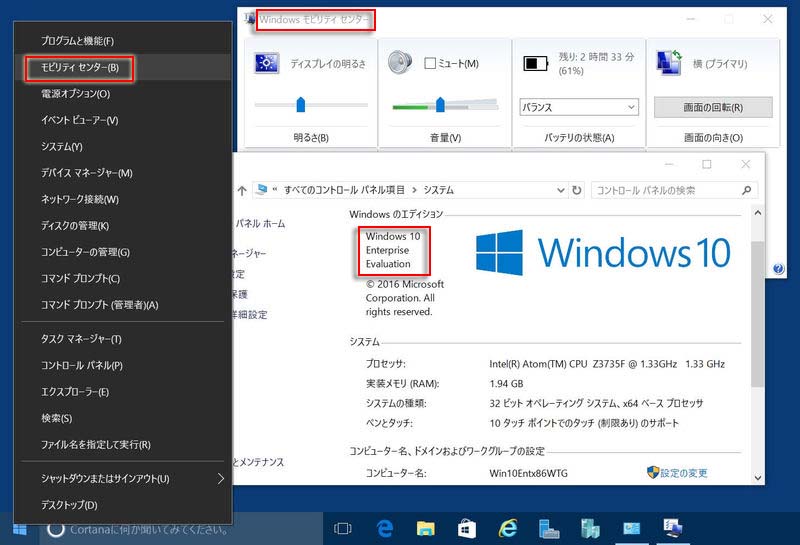Viewport: 800px width, 545px height.
Task: Open the address bar history dropdown
Action: tap(561, 190)
